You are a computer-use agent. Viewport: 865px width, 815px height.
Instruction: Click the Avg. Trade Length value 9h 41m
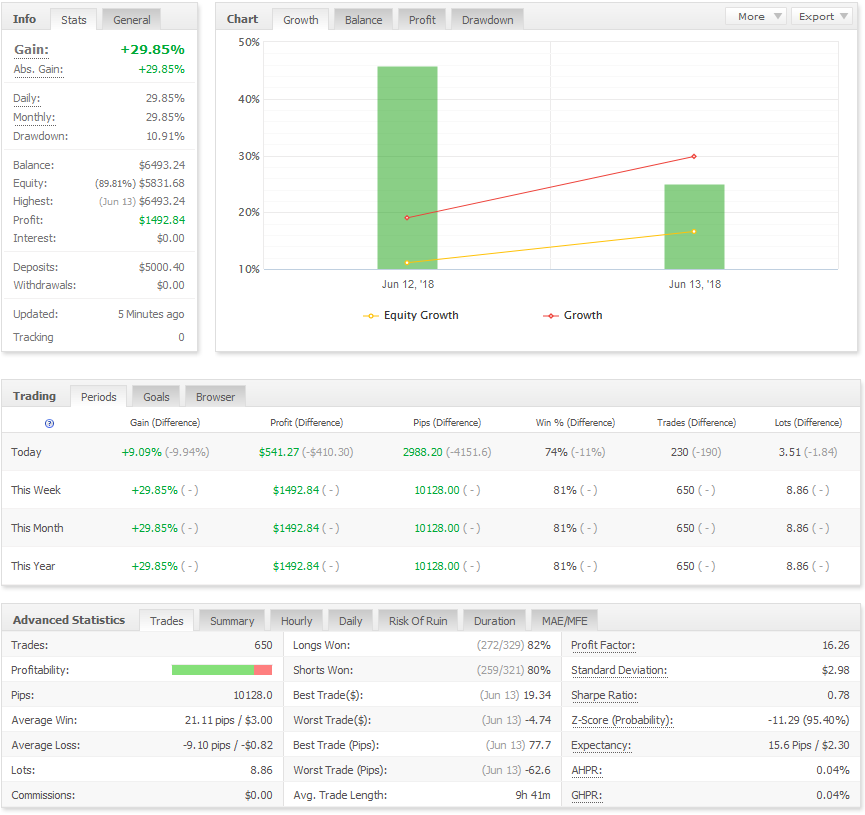(532, 795)
